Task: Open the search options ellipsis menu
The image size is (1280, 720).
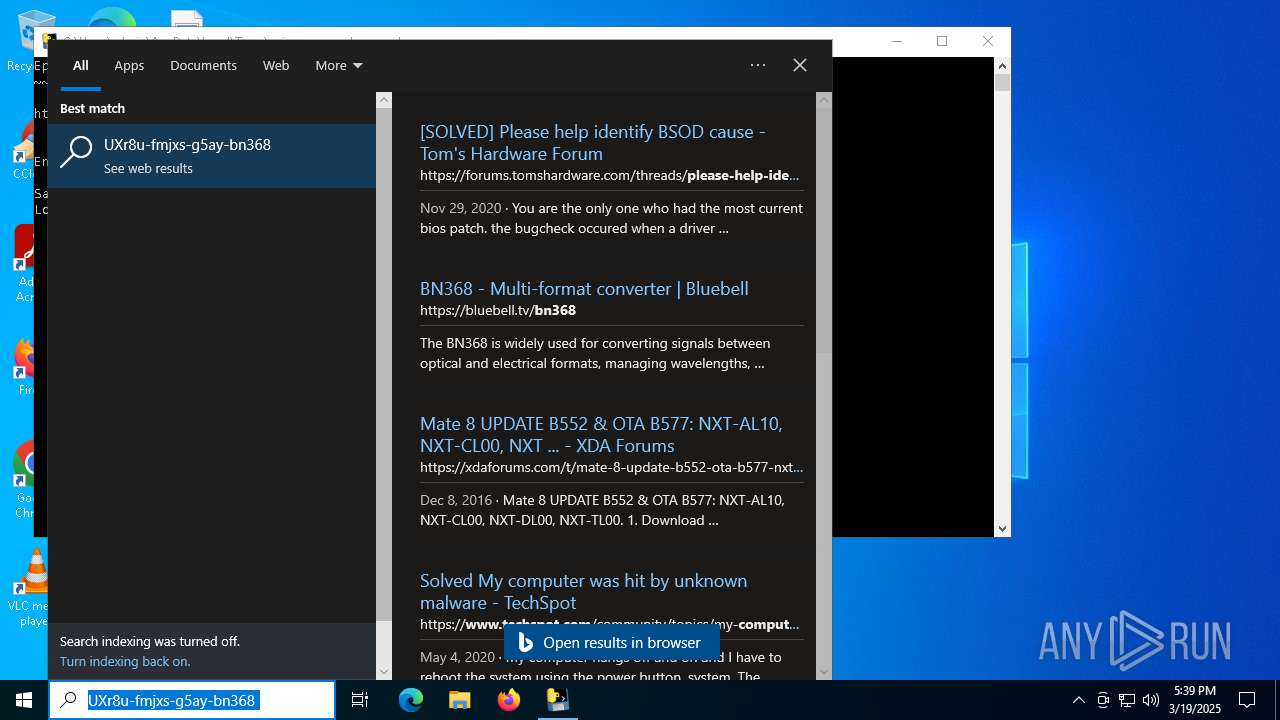Action: pyautogui.click(x=758, y=65)
